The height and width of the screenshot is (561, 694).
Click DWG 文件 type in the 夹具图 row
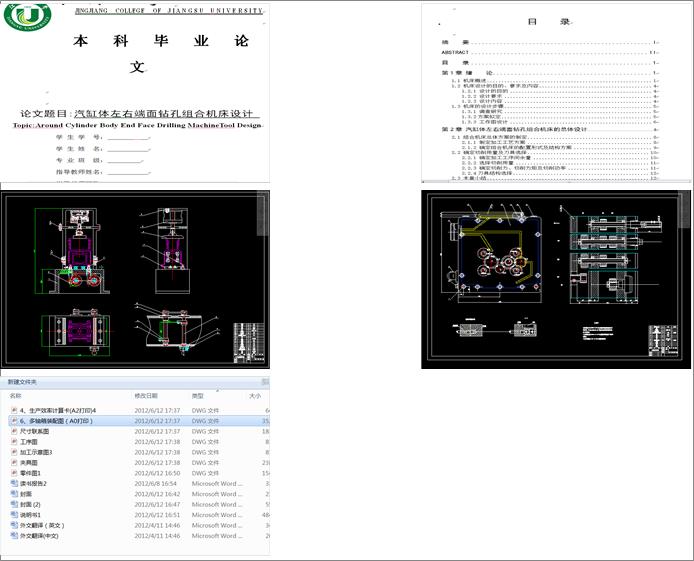pos(205,462)
